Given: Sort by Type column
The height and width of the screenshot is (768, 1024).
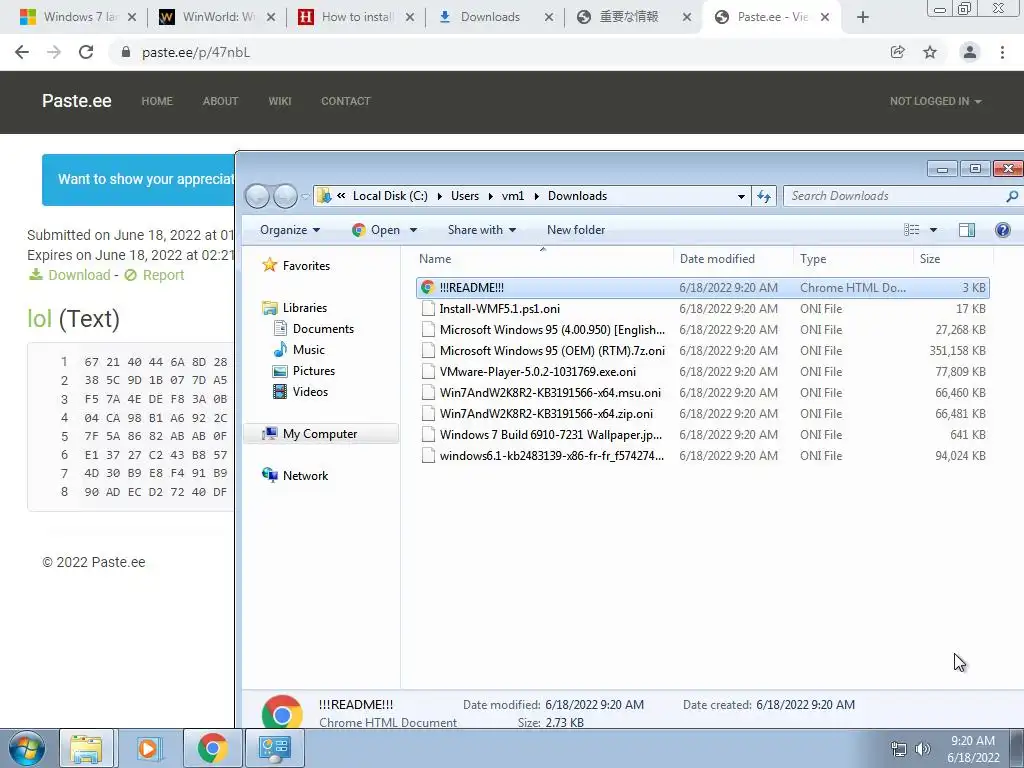Looking at the screenshot, I should tap(853, 259).
